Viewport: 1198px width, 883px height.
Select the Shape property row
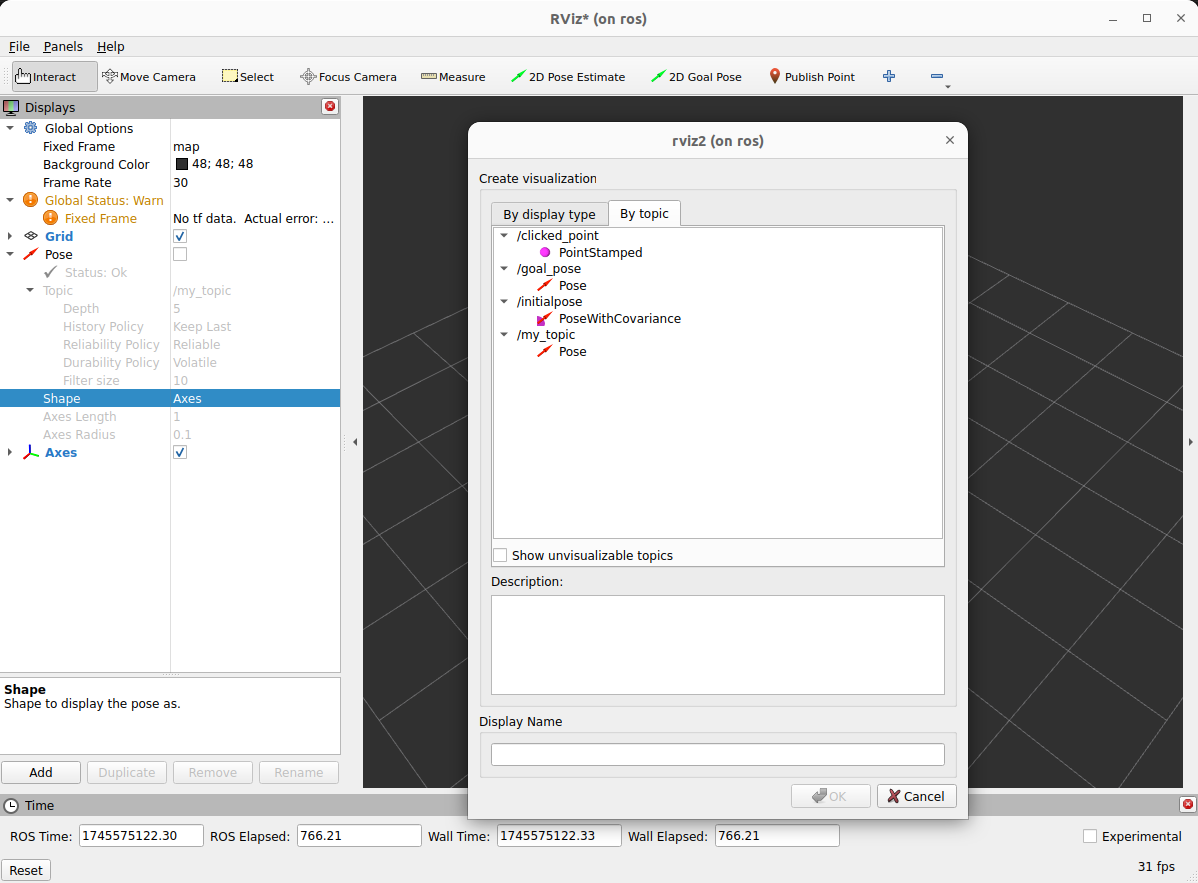click(x=170, y=398)
